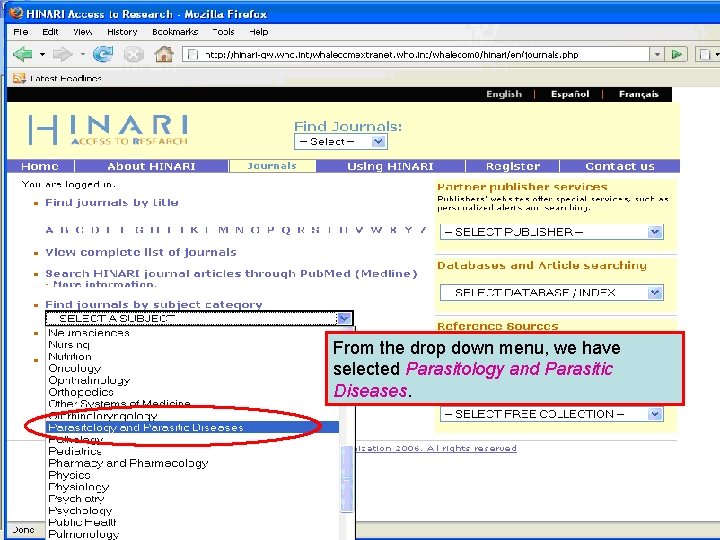Switch language to Français

(x=638, y=94)
